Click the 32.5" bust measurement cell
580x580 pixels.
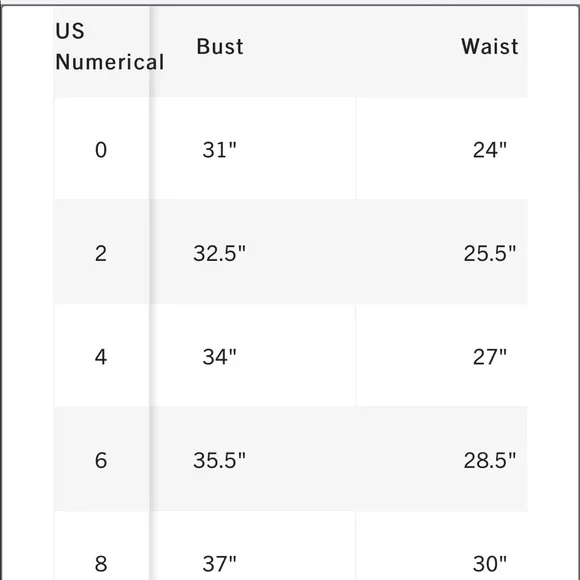tap(219, 253)
